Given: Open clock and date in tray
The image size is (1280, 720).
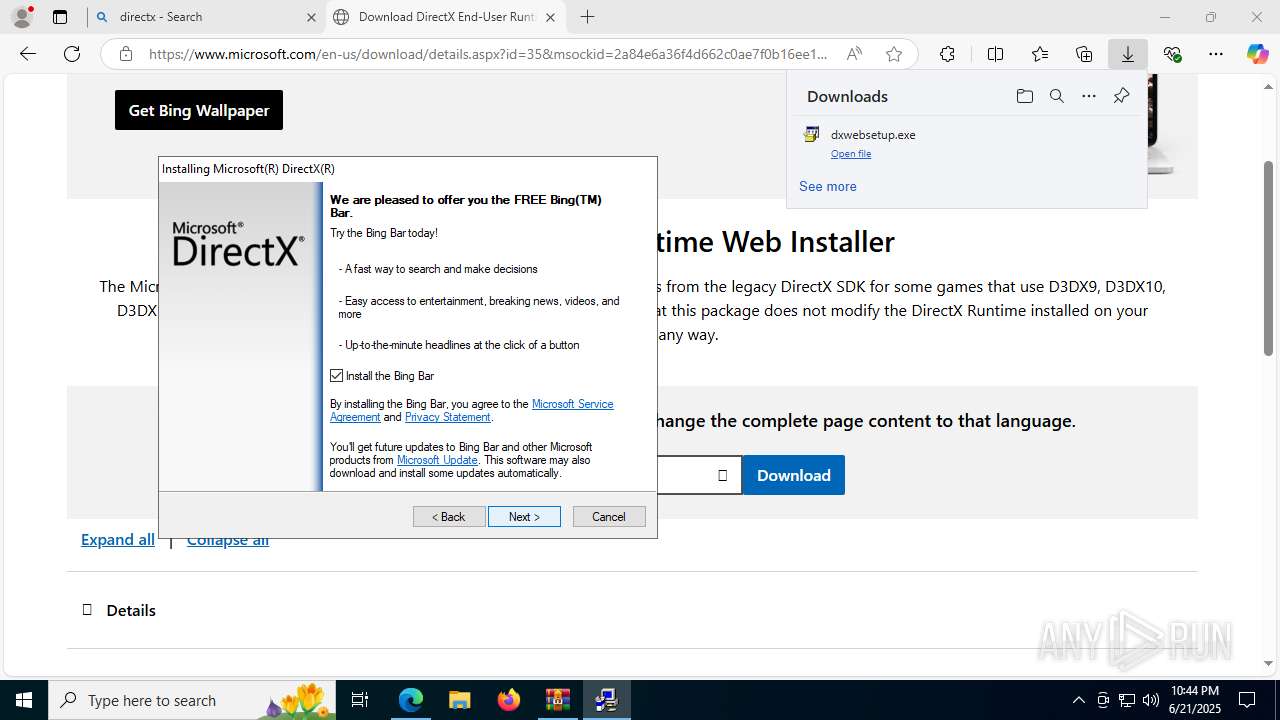Looking at the screenshot, I should [x=1194, y=700].
